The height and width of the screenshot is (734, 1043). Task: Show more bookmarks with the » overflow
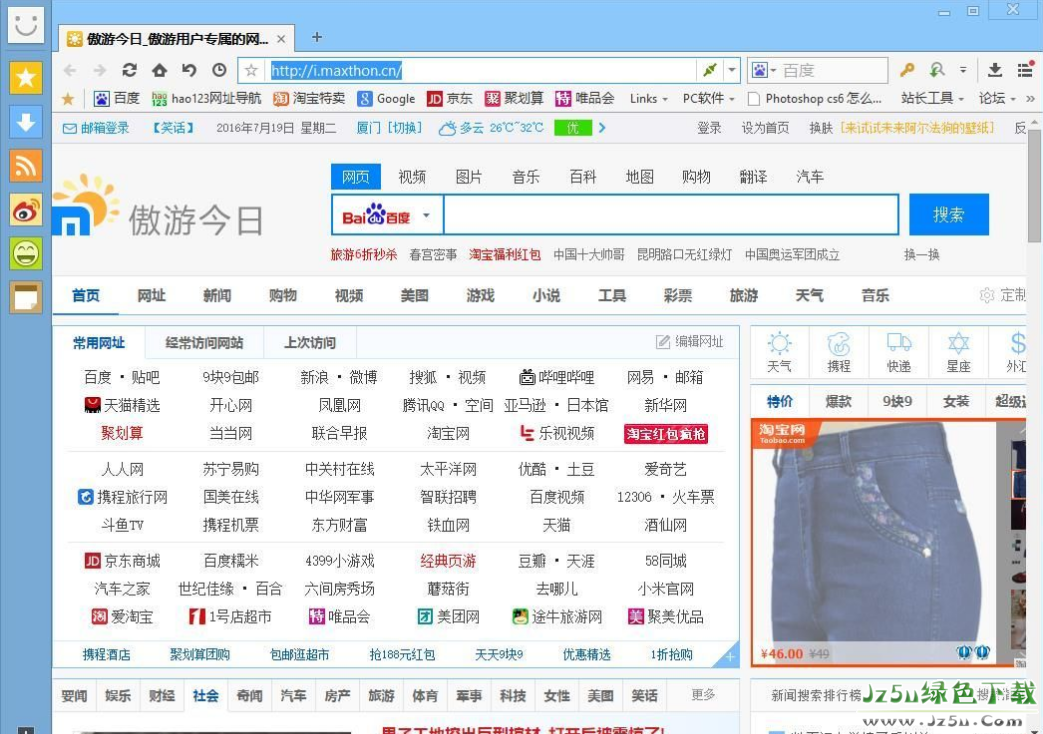coord(1030,99)
